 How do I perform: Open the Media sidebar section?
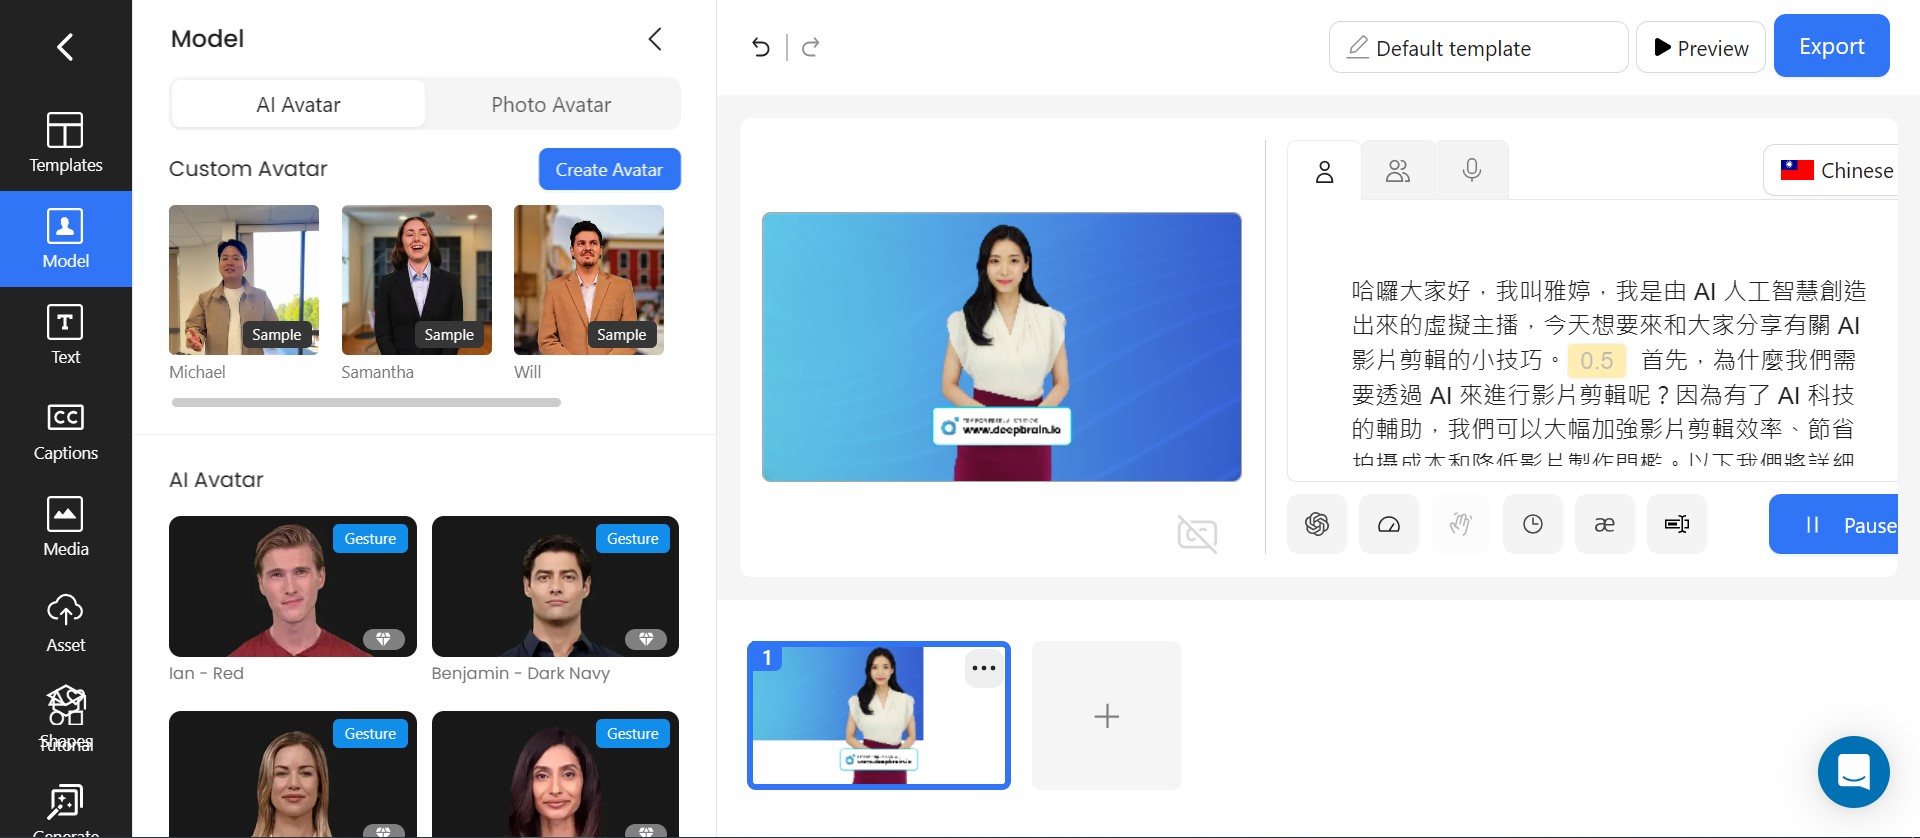(x=66, y=527)
